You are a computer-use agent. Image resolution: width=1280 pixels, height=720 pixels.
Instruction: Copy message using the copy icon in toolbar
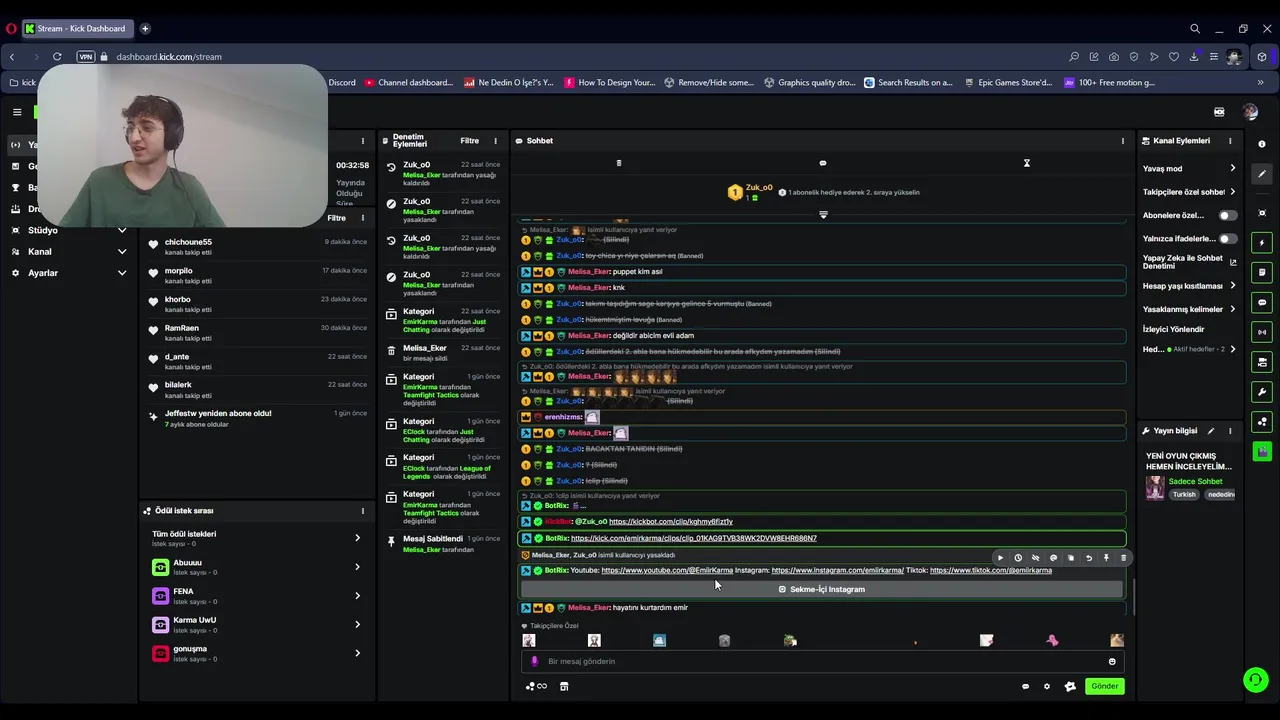point(1071,558)
